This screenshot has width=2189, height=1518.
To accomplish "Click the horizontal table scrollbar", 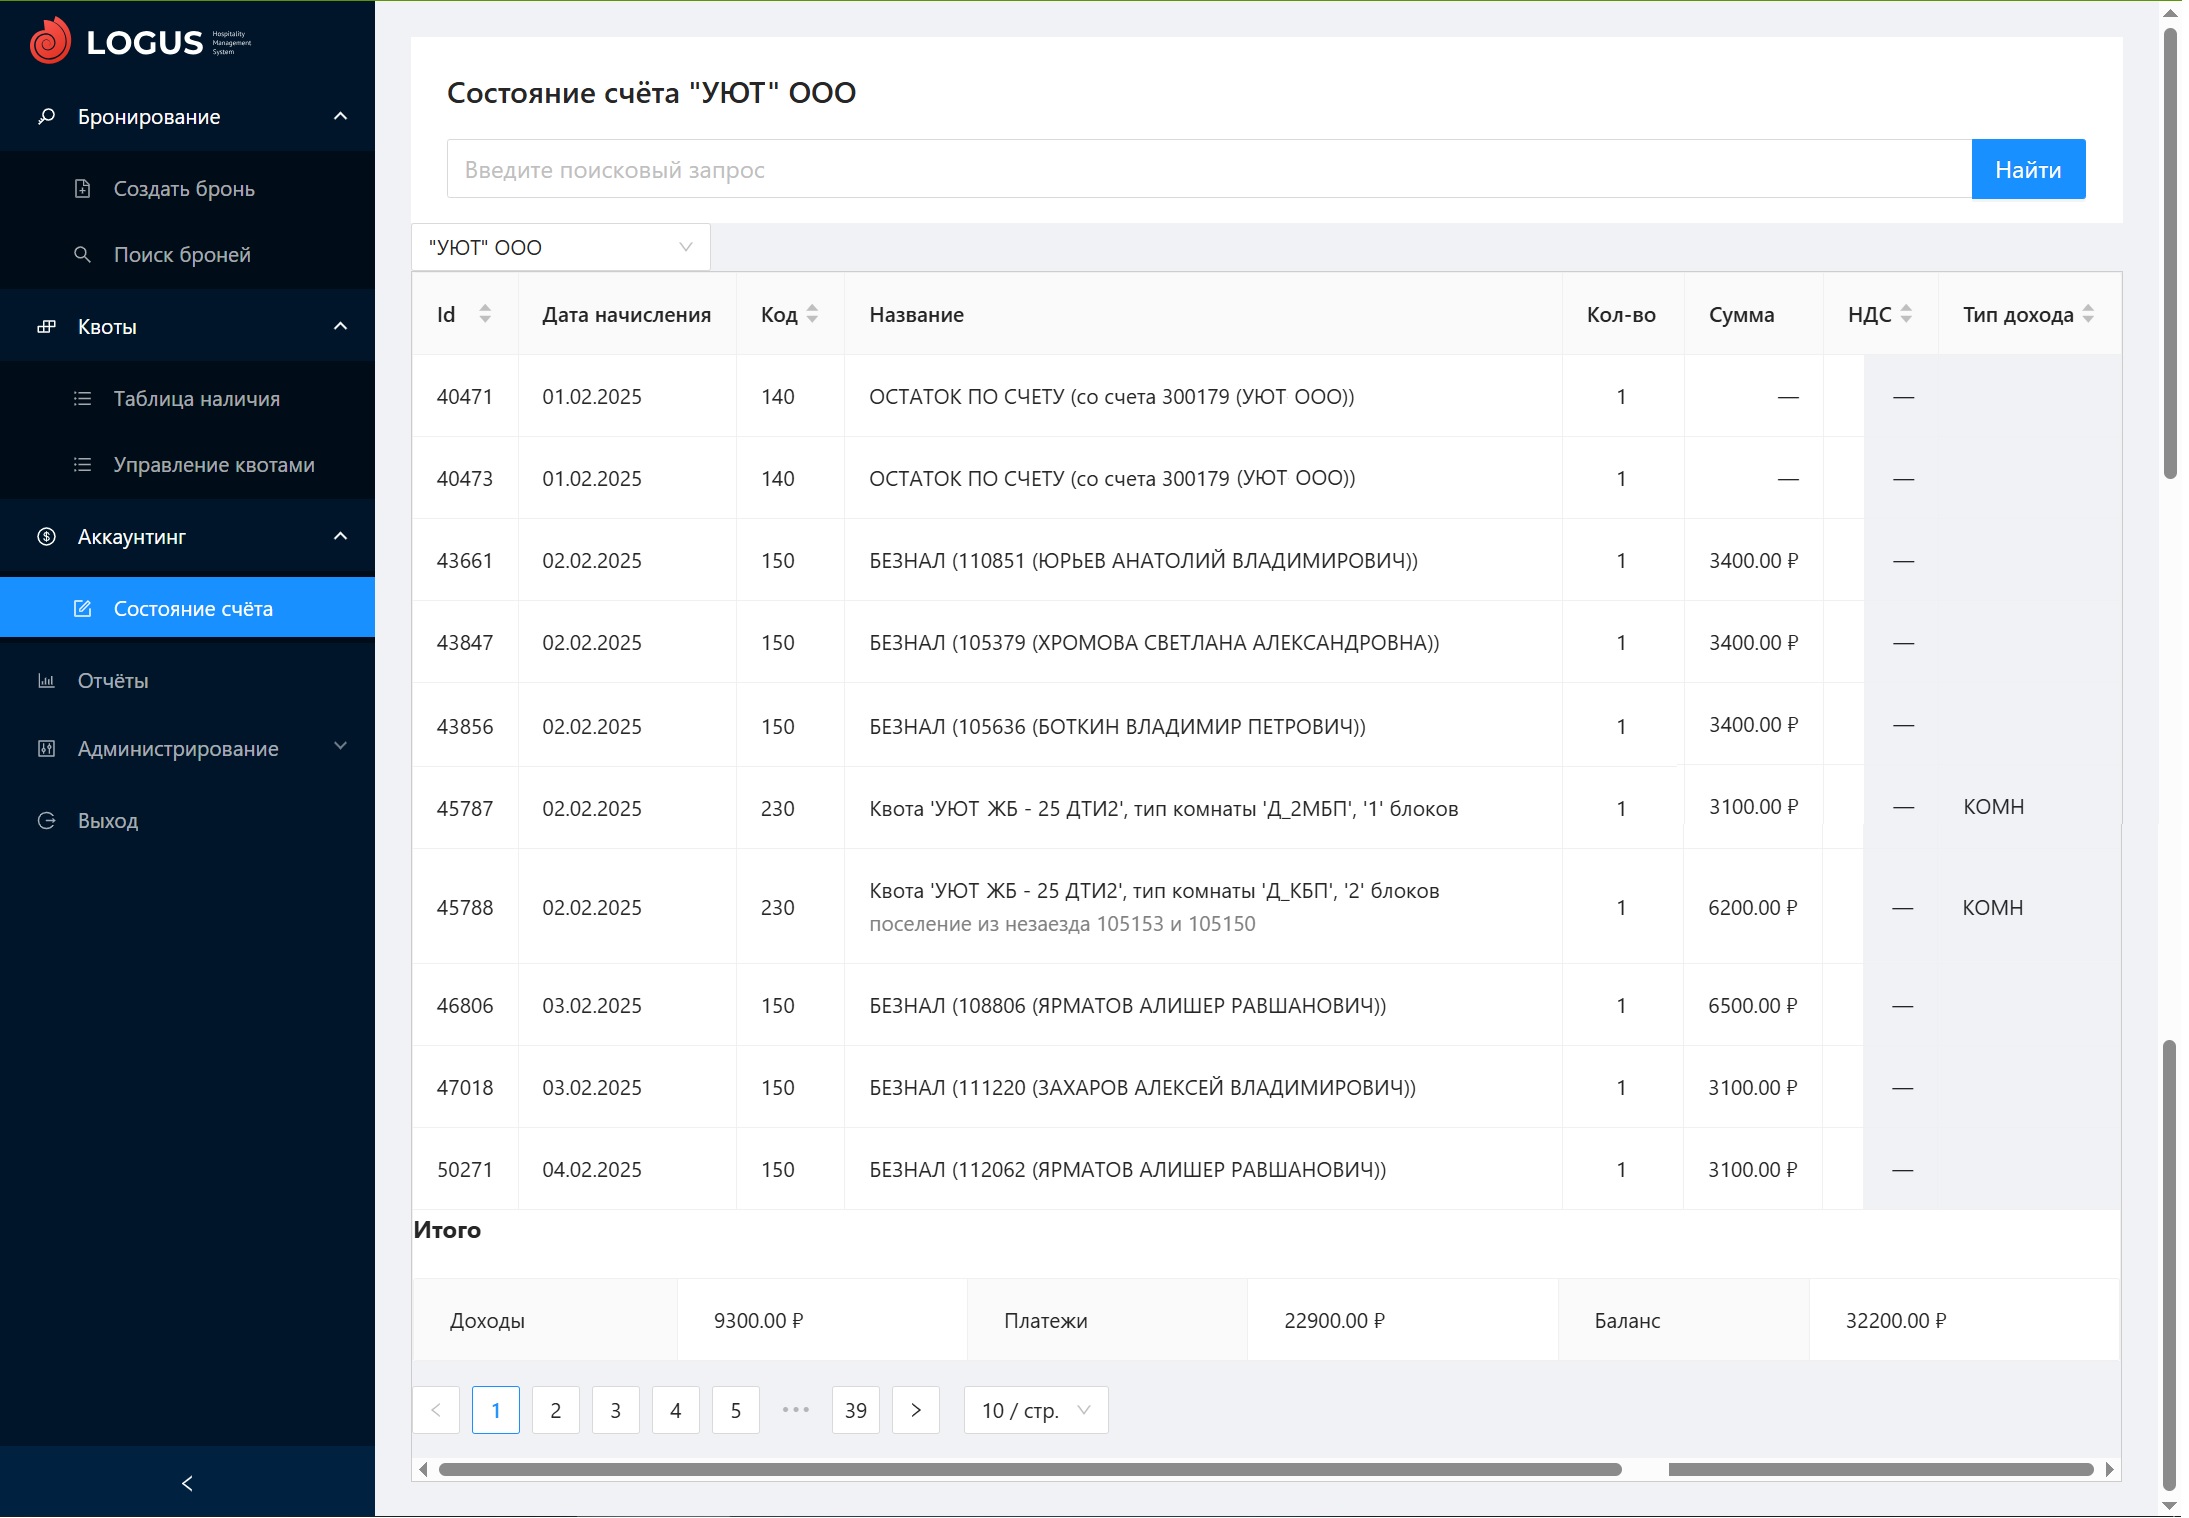I will pos(1030,1469).
